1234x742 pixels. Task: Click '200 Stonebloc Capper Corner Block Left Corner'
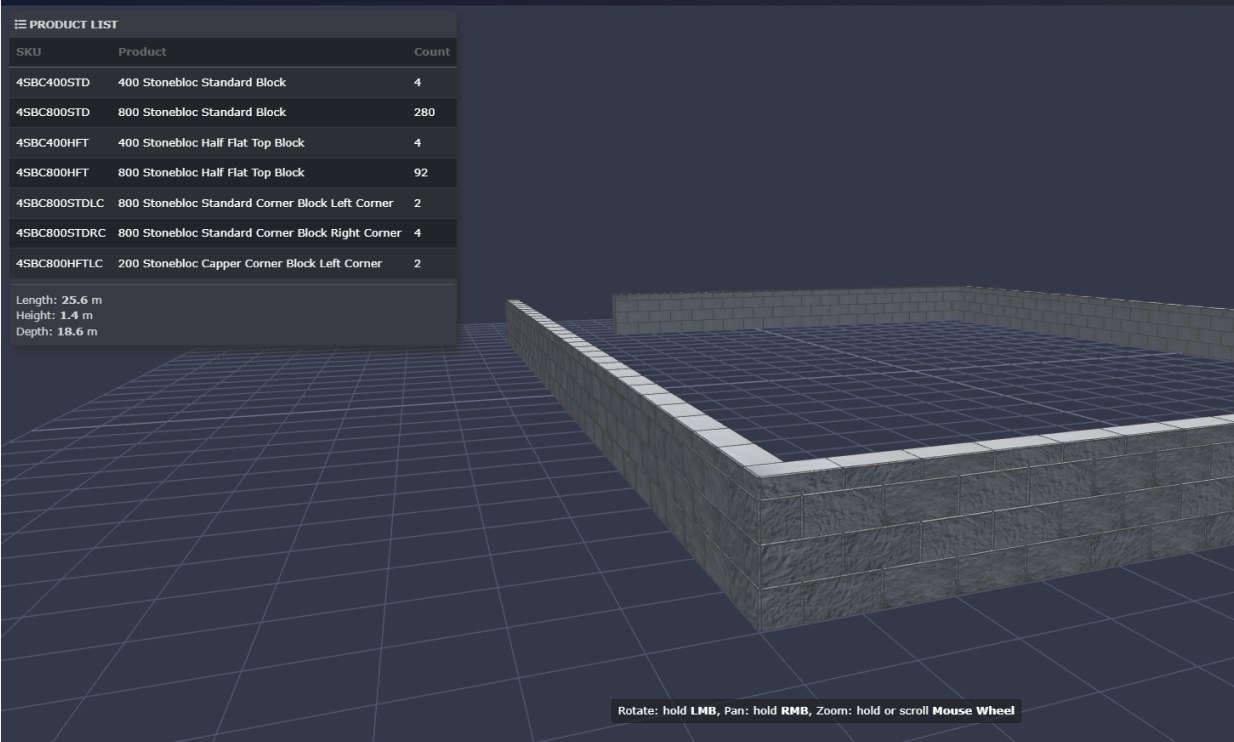pos(250,264)
